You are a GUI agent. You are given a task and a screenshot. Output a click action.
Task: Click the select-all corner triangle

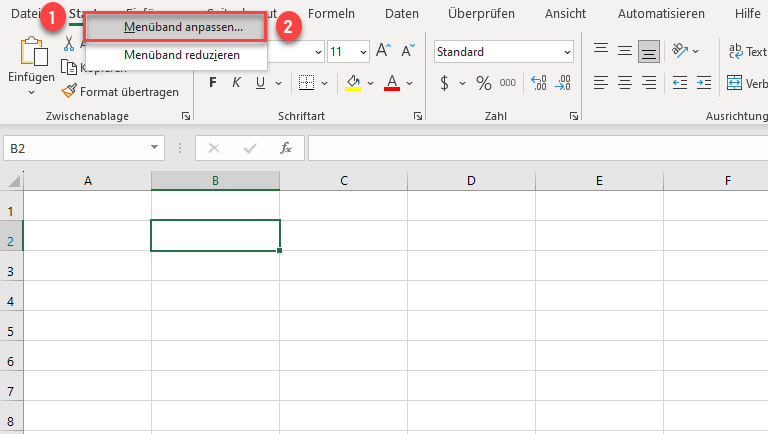pyautogui.click(x=13, y=181)
